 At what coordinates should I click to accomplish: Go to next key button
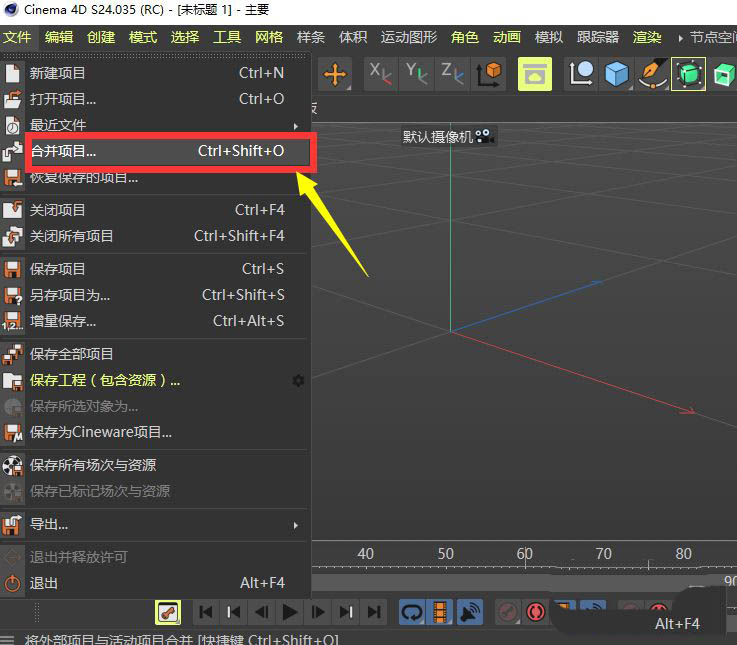pos(346,612)
